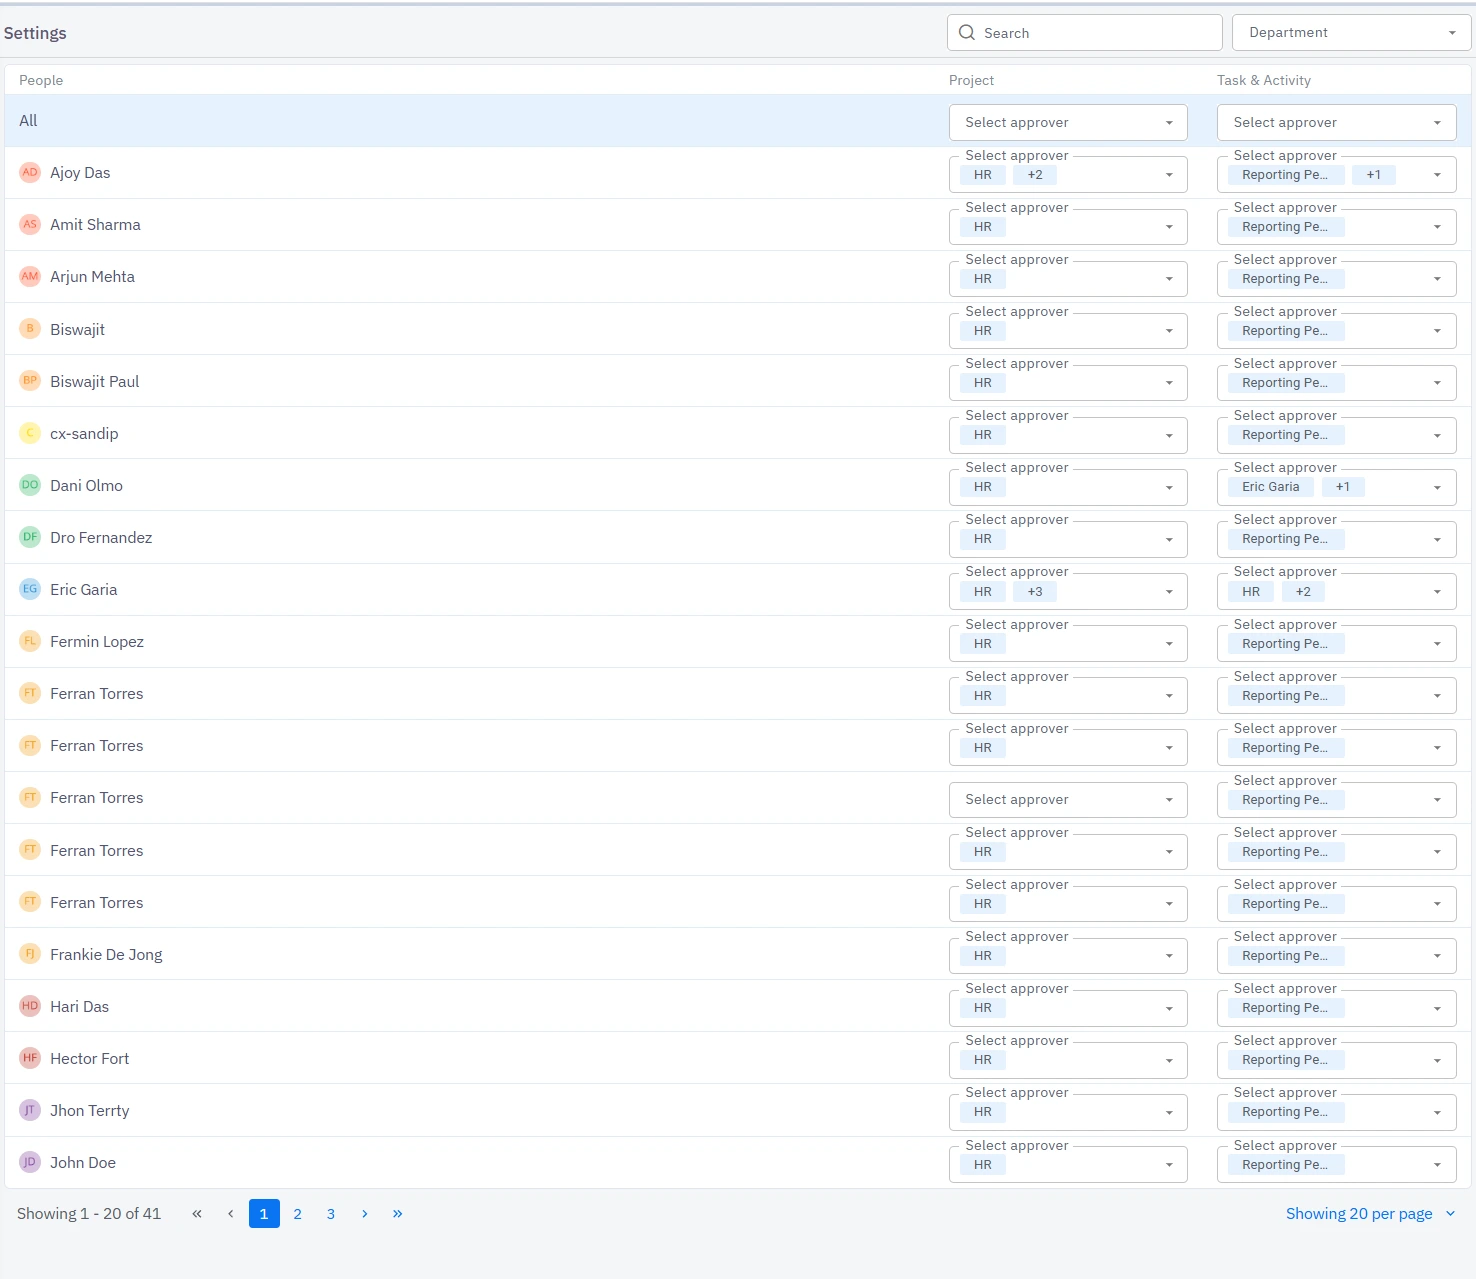The height and width of the screenshot is (1279, 1476).
Task: Open Project approver dropdown for All row
Action: point(1067,123)
